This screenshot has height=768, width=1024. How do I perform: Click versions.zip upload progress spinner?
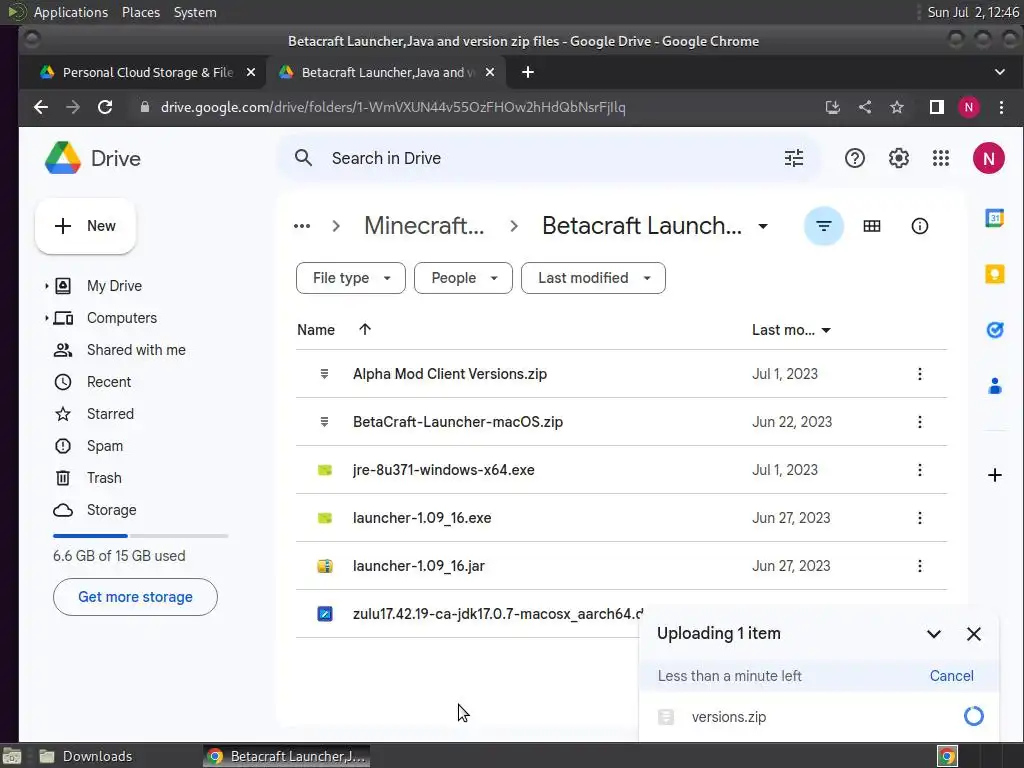[x=973, y=716]
